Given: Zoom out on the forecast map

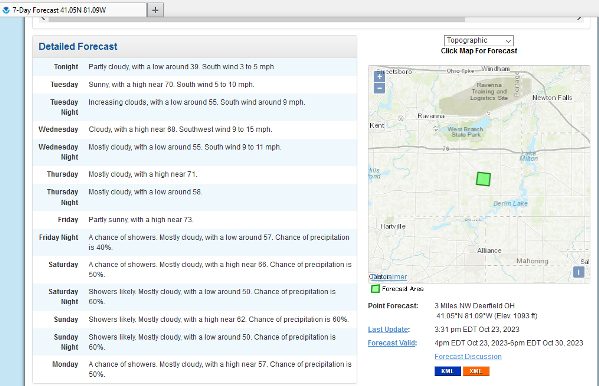Looking at the screenshot, I should coord(379,89).
